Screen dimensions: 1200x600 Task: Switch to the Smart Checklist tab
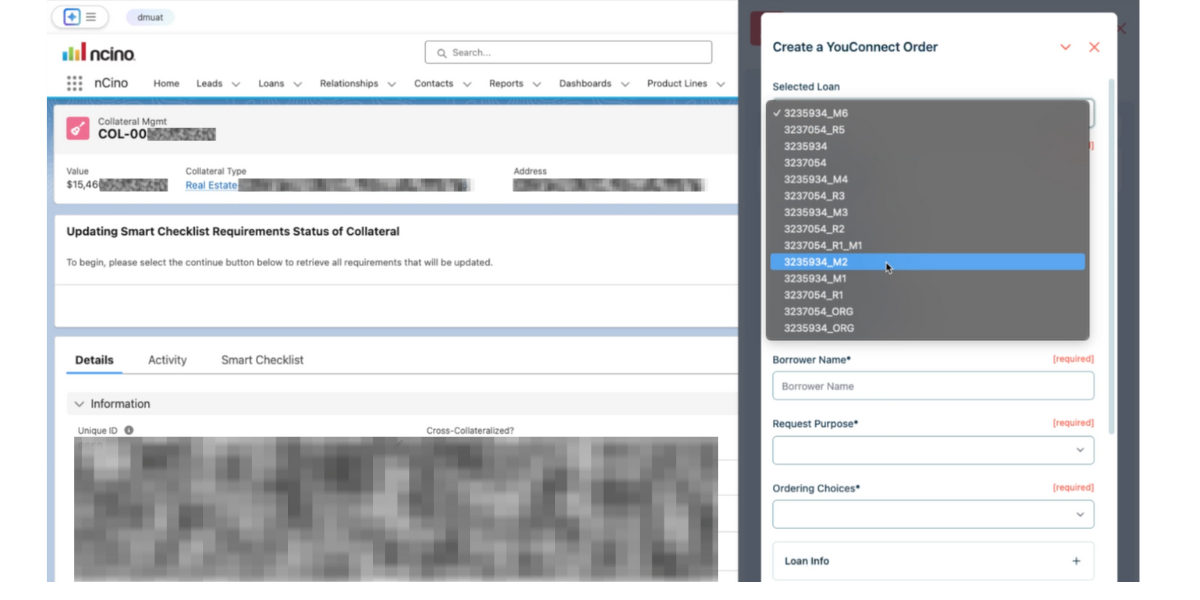coord(262,360)
